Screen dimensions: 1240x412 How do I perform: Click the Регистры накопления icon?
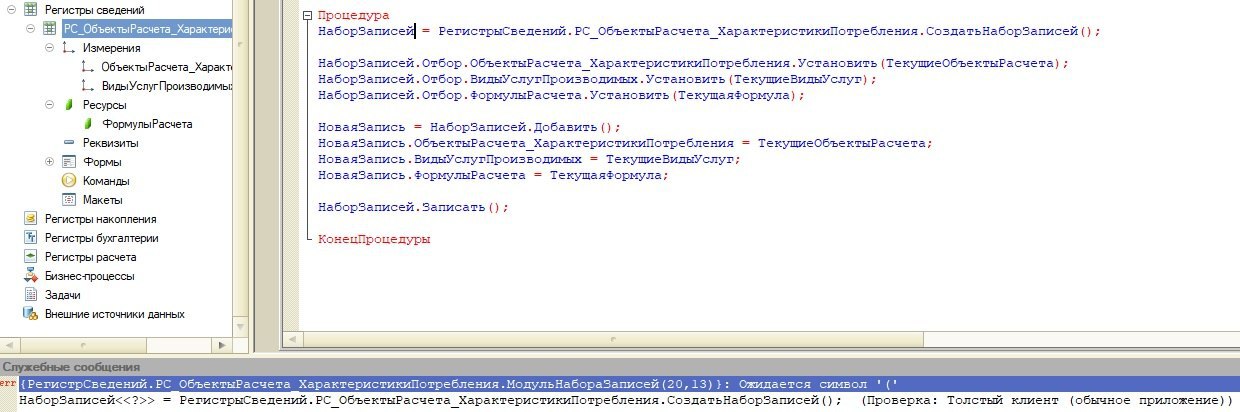(x=30, y=219)
